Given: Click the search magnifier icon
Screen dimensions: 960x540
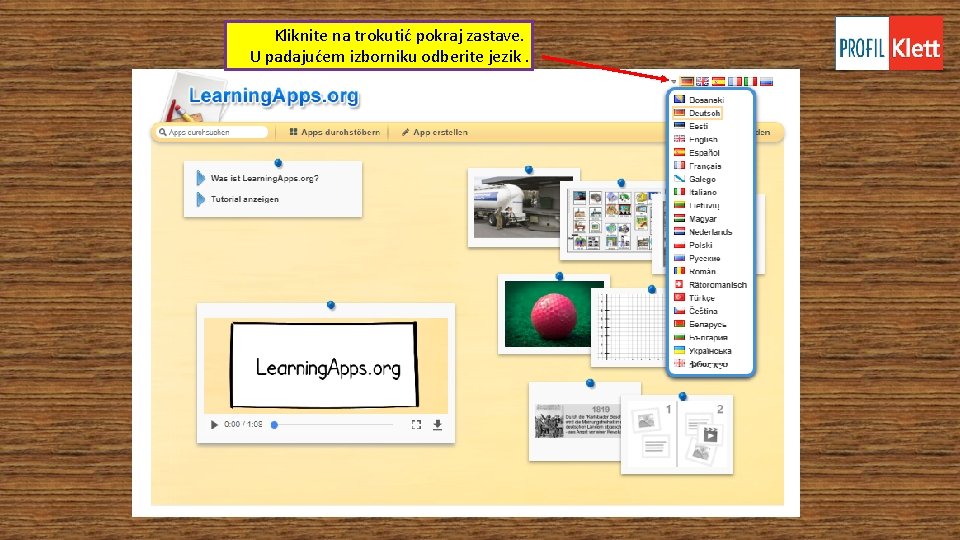Looking at the screenshot, I should 162,132.
